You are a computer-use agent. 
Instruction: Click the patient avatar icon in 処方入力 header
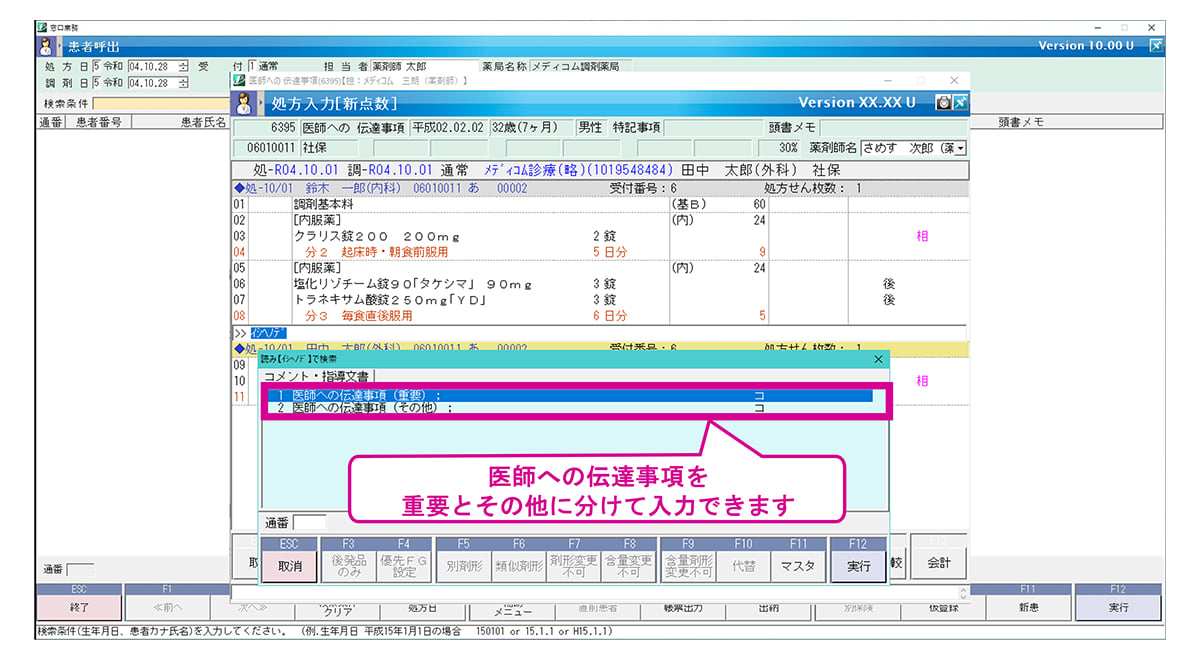point(243,103)
